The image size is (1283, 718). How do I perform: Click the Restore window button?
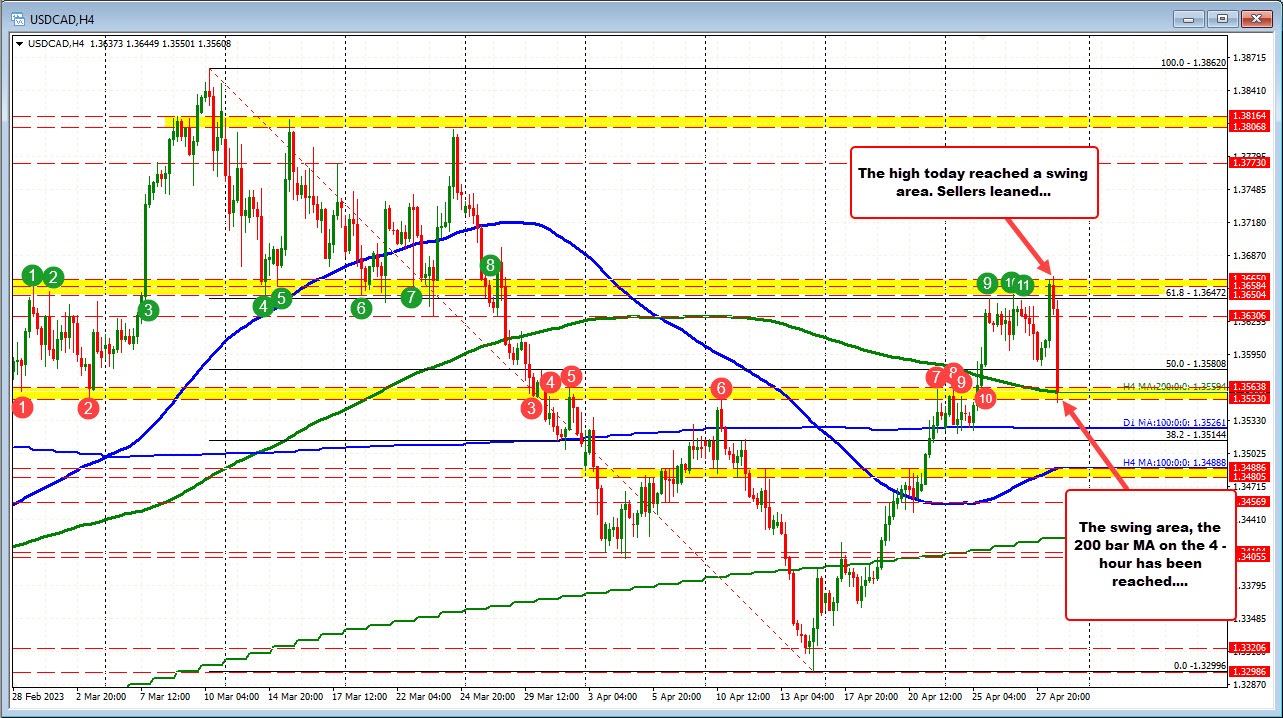pos(1221,18)
